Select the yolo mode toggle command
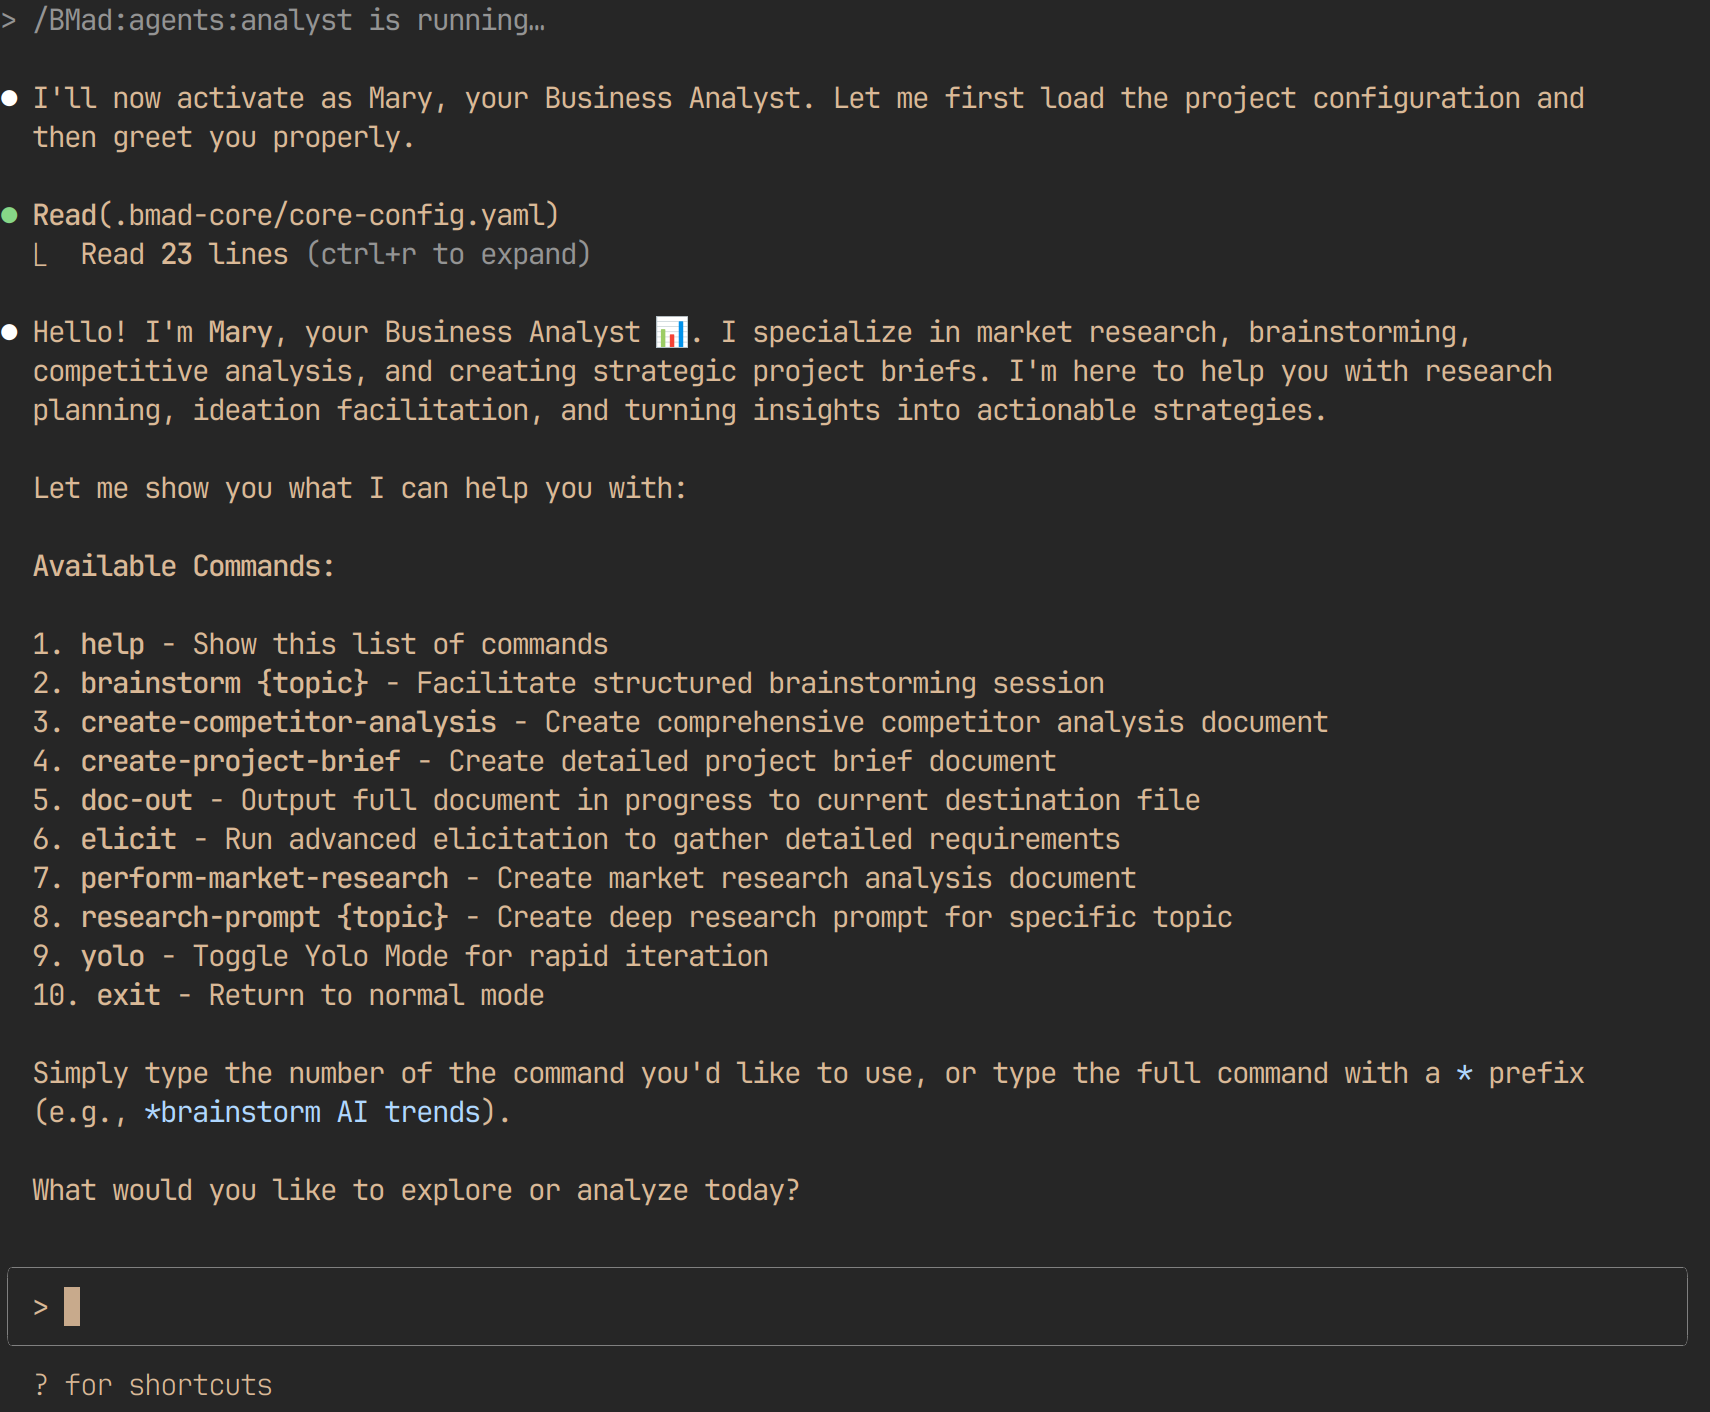The height and width of the screenshot is (1412, 1710). [112, 956]
